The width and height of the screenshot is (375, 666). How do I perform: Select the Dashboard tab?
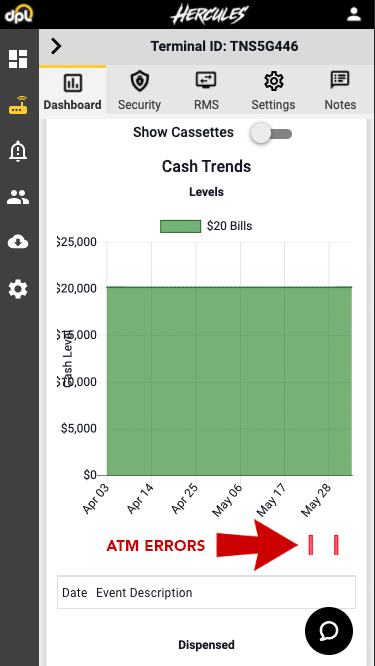click(x=73, y=90)
